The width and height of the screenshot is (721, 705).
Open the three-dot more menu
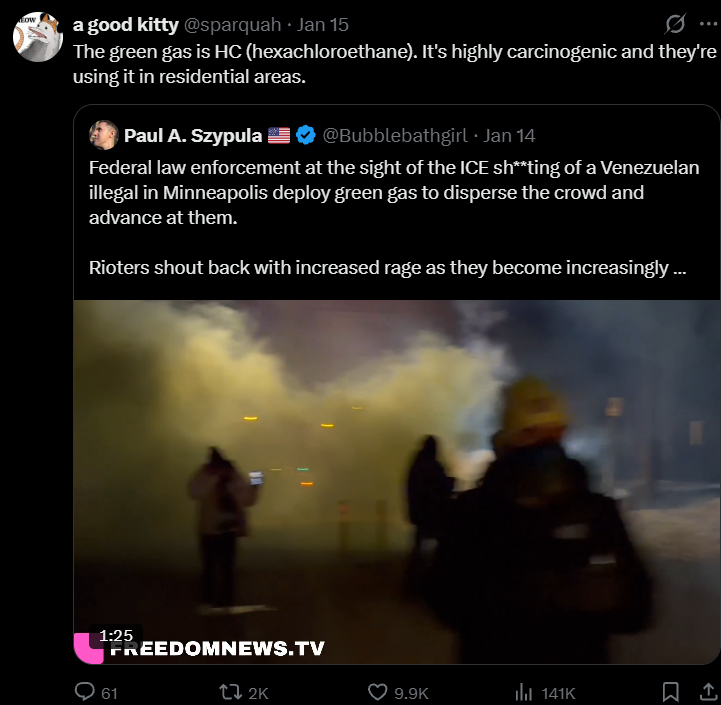click(x=708, y=24)
